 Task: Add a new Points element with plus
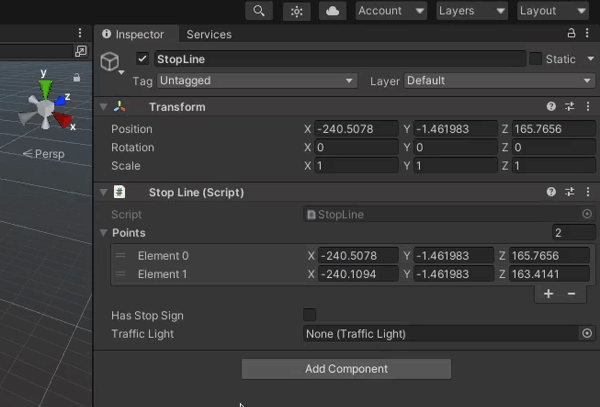(548, 294)
